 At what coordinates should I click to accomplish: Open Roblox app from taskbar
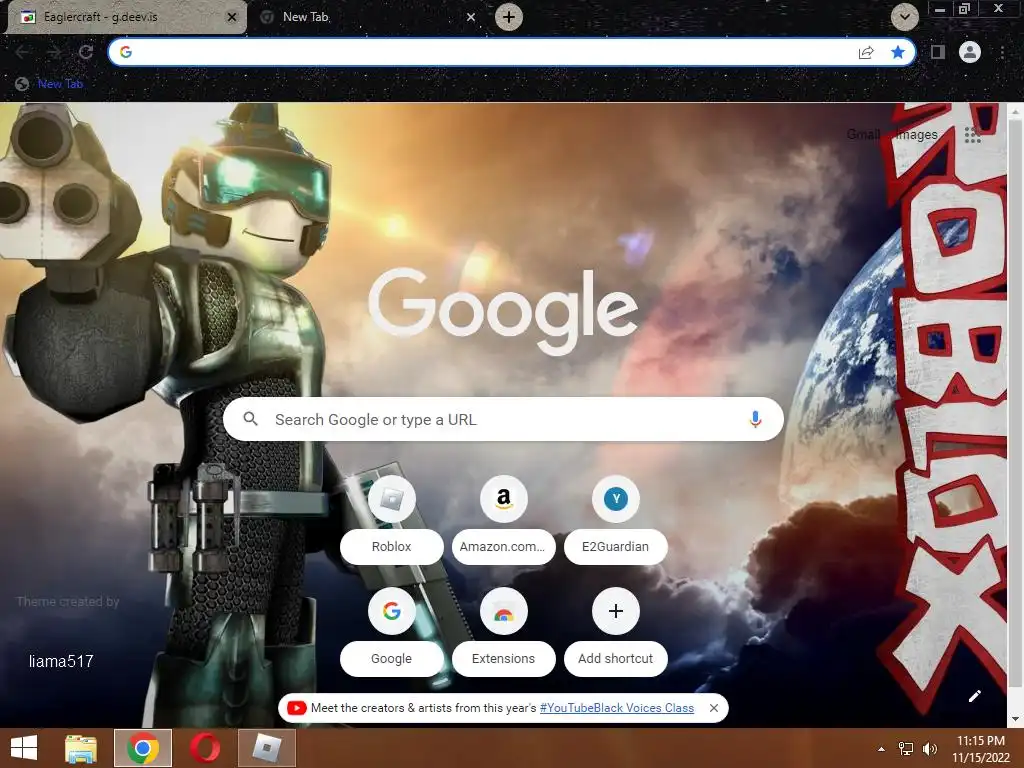(266, 748)
